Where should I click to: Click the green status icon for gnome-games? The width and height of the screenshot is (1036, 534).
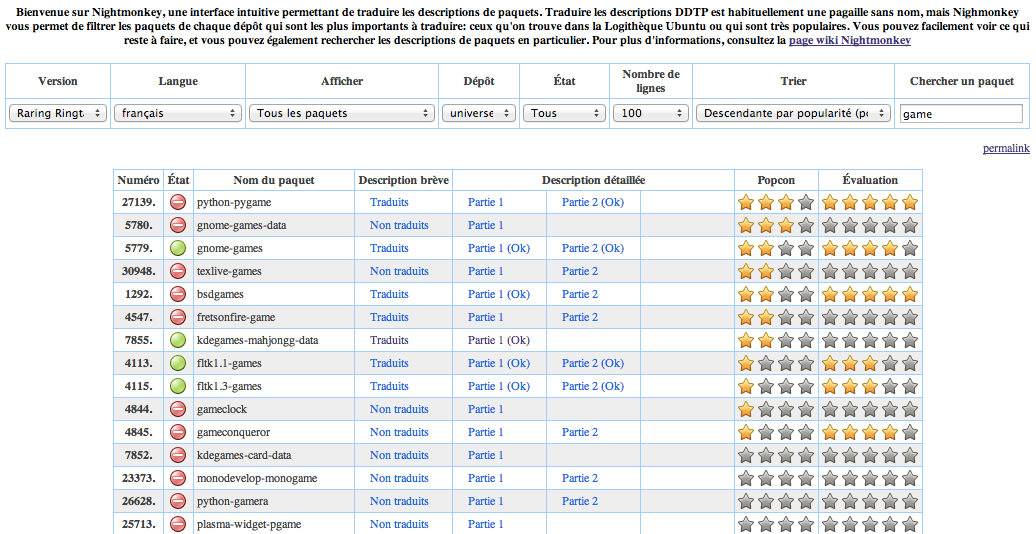[178, 248]
